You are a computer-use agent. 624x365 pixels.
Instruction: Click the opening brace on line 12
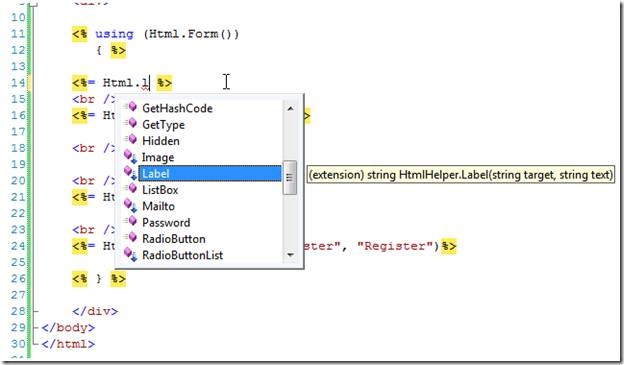pos(99,51)
